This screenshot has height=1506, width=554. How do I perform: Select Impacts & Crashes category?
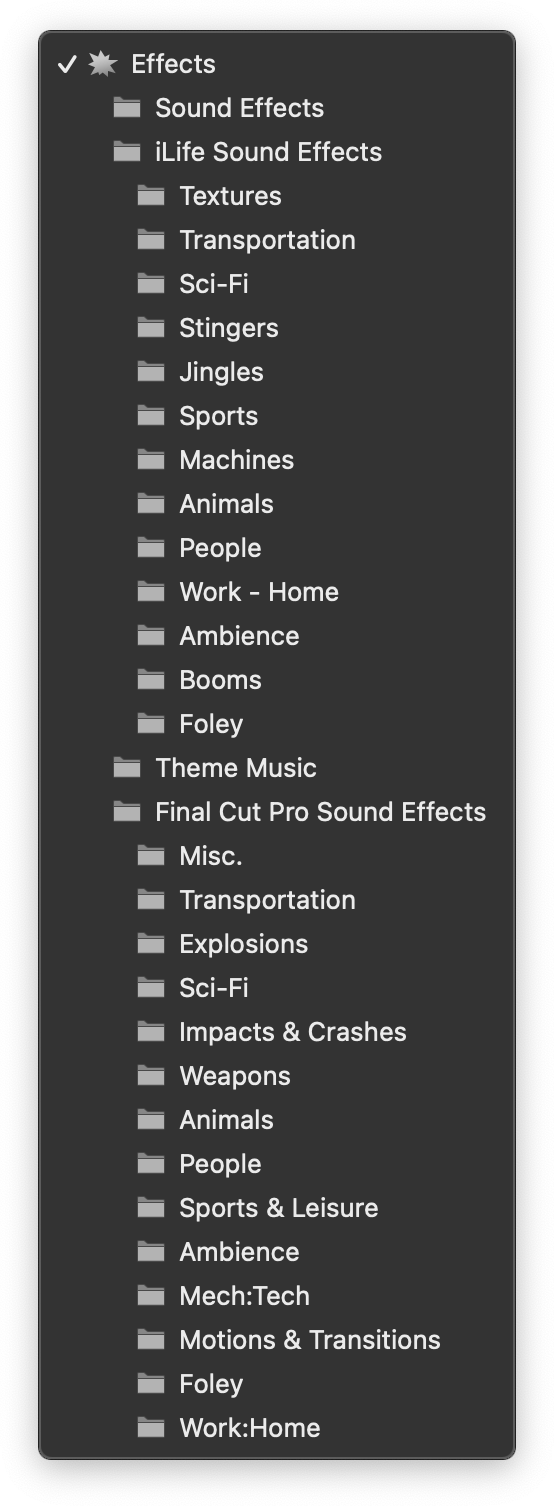pos(277,1032)
